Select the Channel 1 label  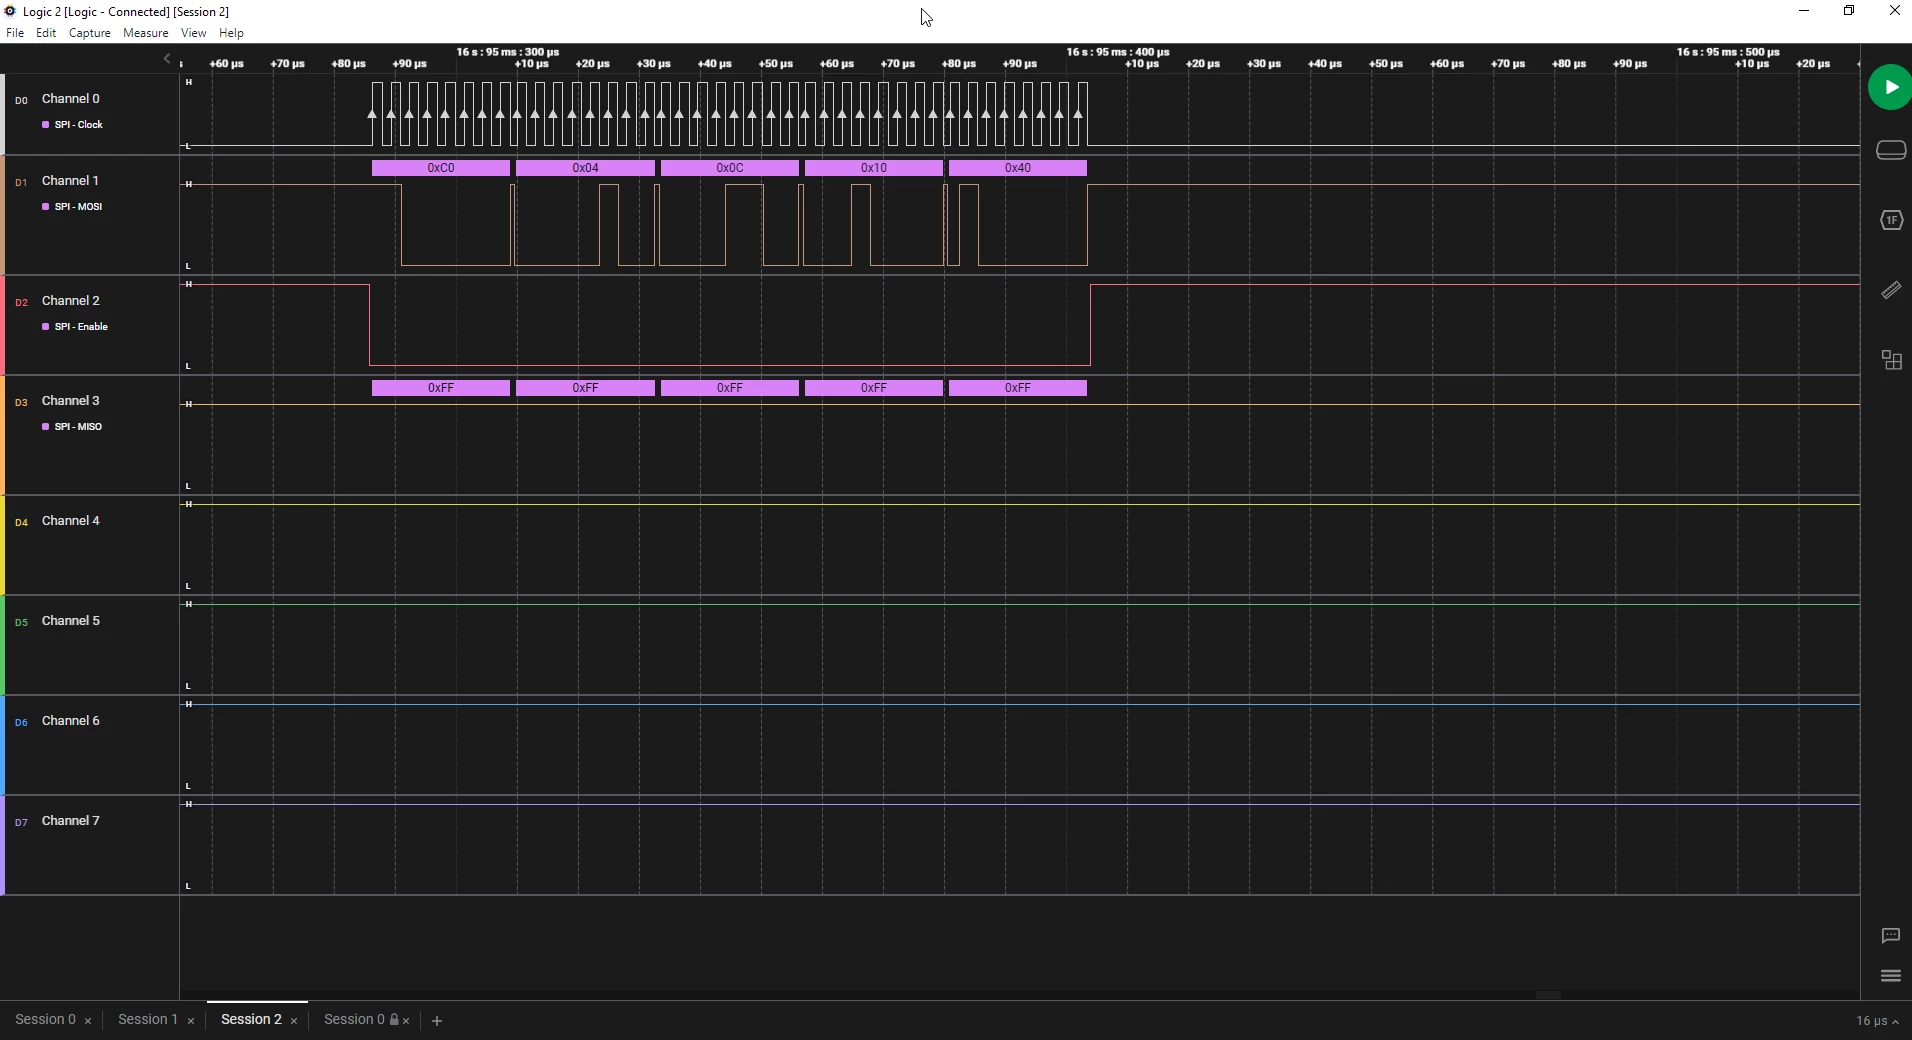[71, 181]
